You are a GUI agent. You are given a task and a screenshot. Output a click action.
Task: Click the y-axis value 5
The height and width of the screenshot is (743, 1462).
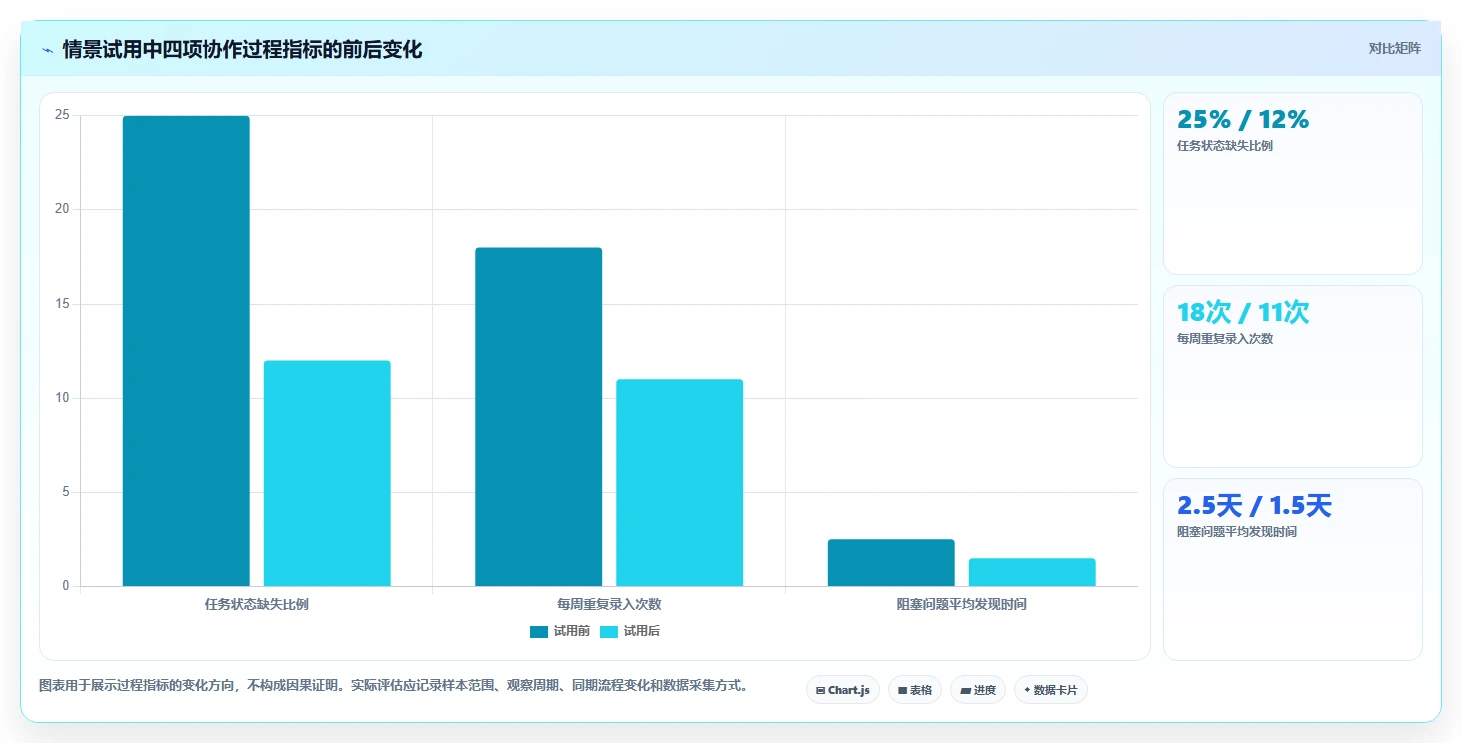pos(66,492)
